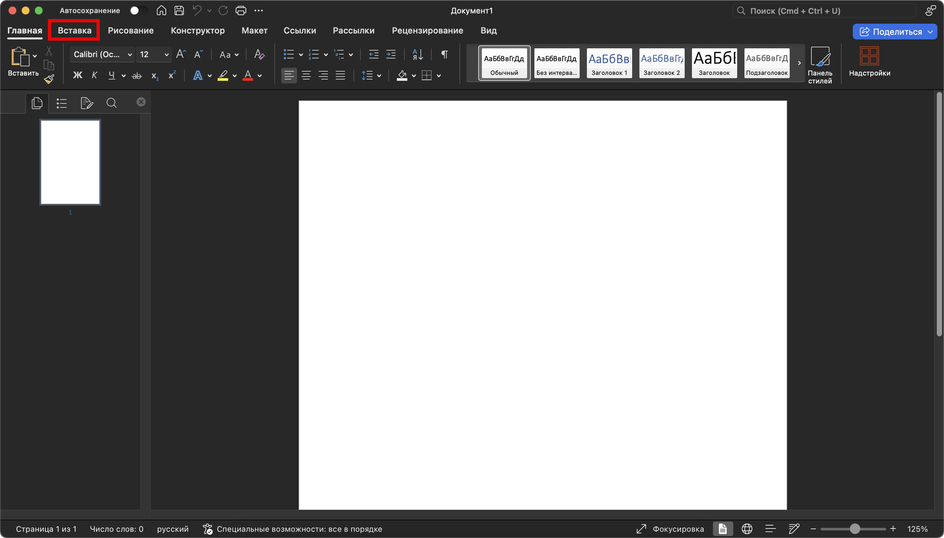The width and height of the screenshot is (944, 538).
Task: Show thumbnails pane icon in sidebar
Action: (x=37, y=103)
